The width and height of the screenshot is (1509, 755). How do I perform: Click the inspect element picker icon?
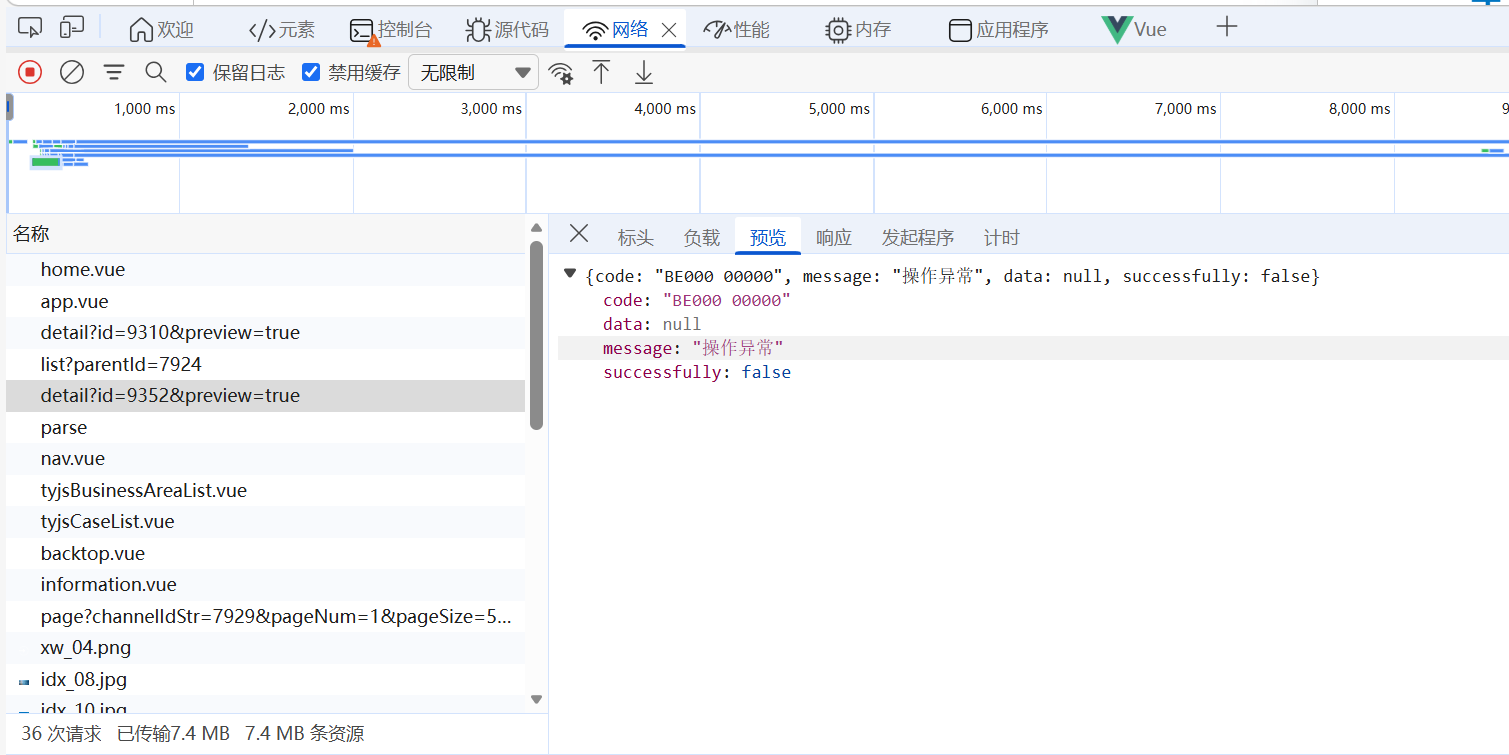(x=30, y=29)
